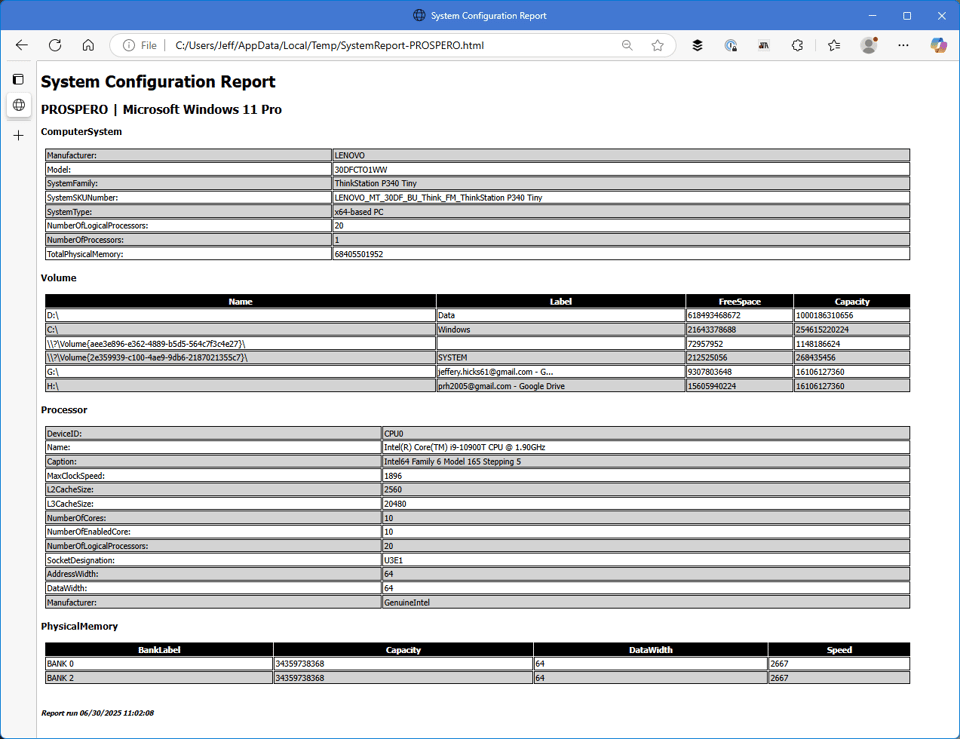Open the Favorites list icon
This screenshot has height=739, width=960.
click(x=834, y=45)
